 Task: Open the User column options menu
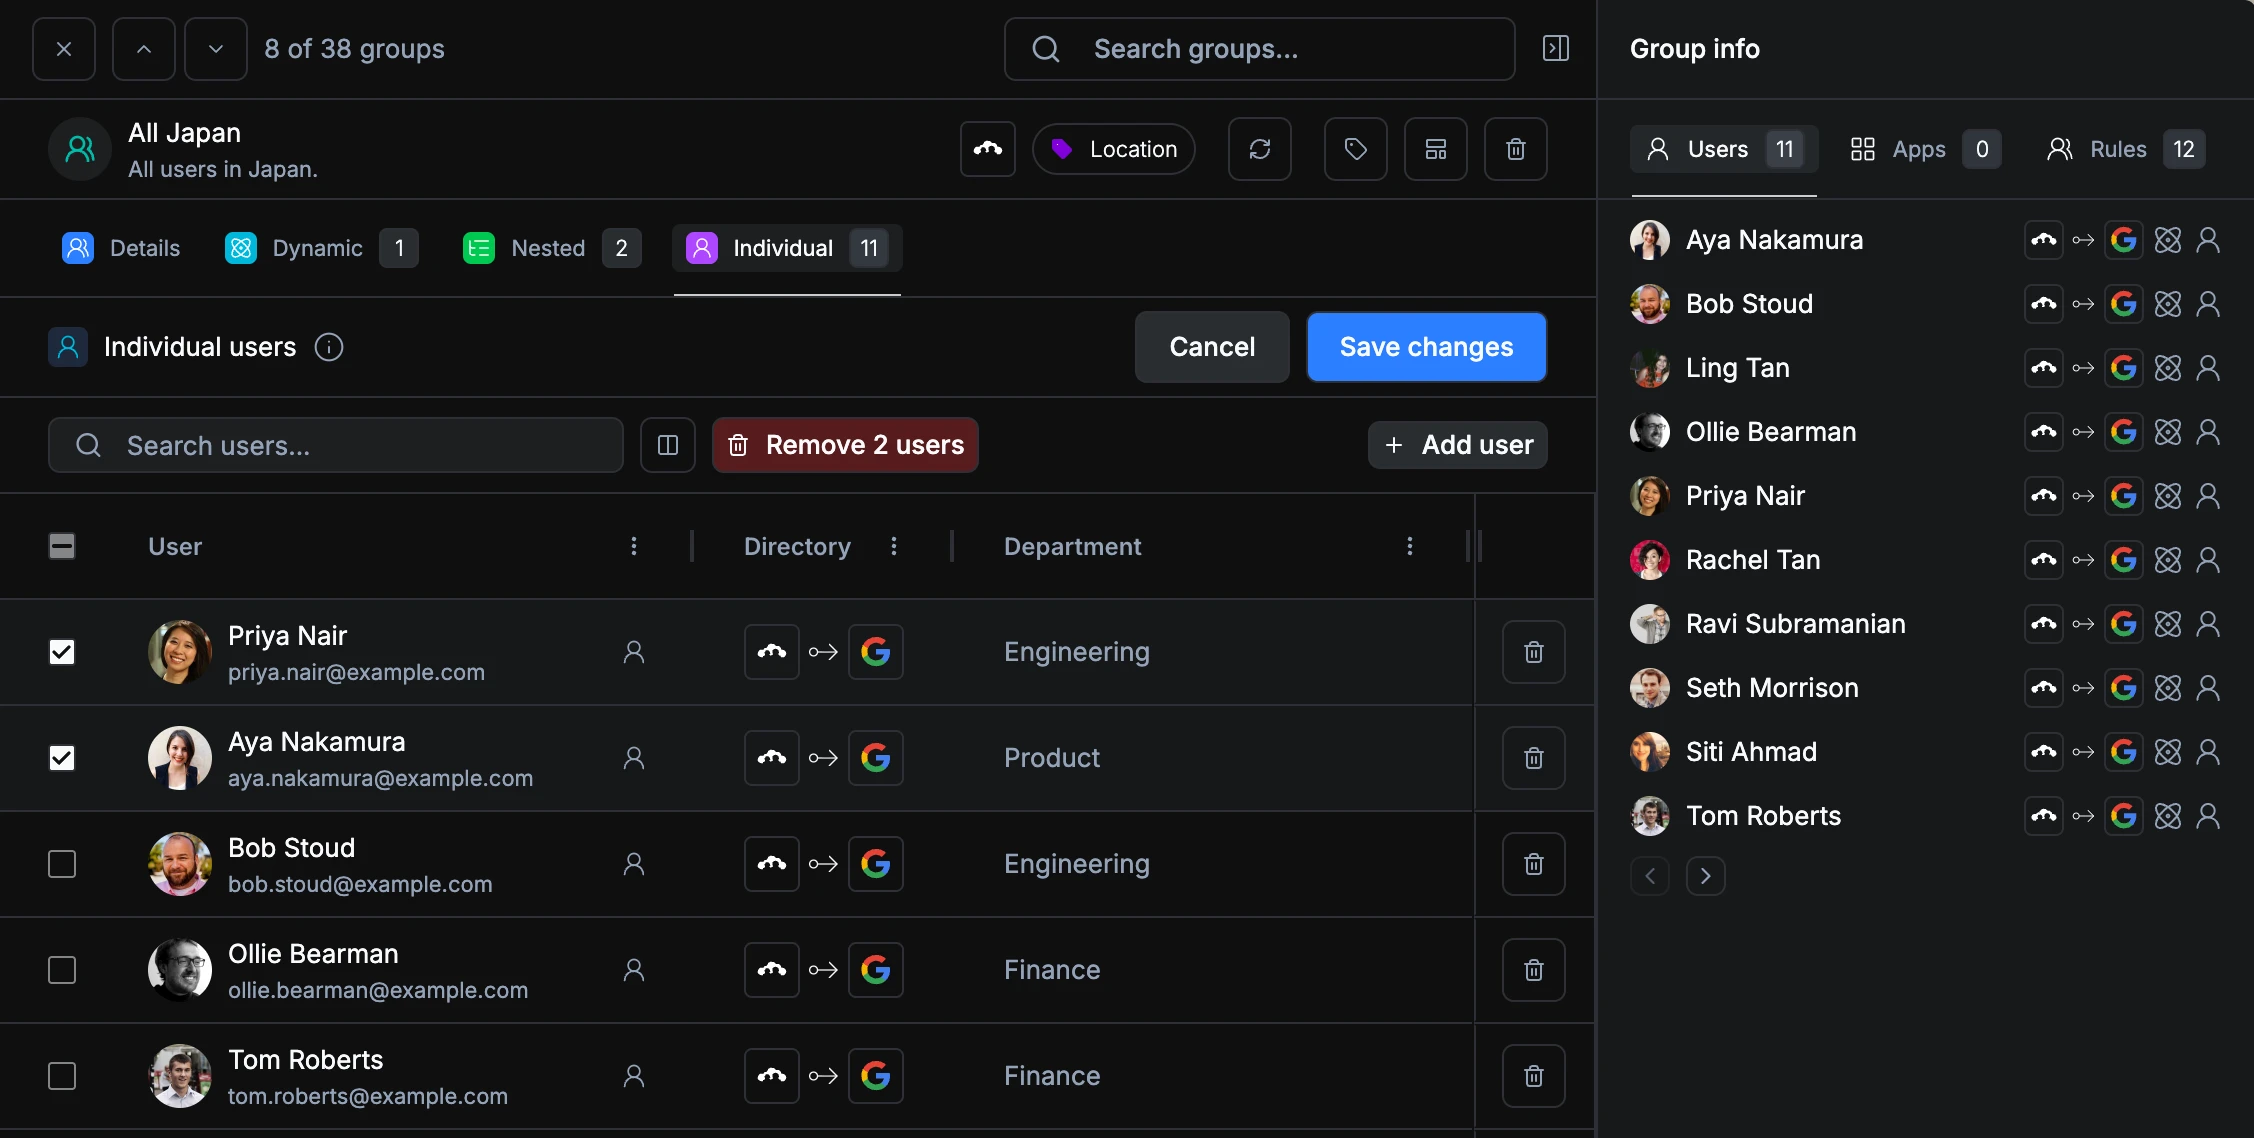pos(634,546)
